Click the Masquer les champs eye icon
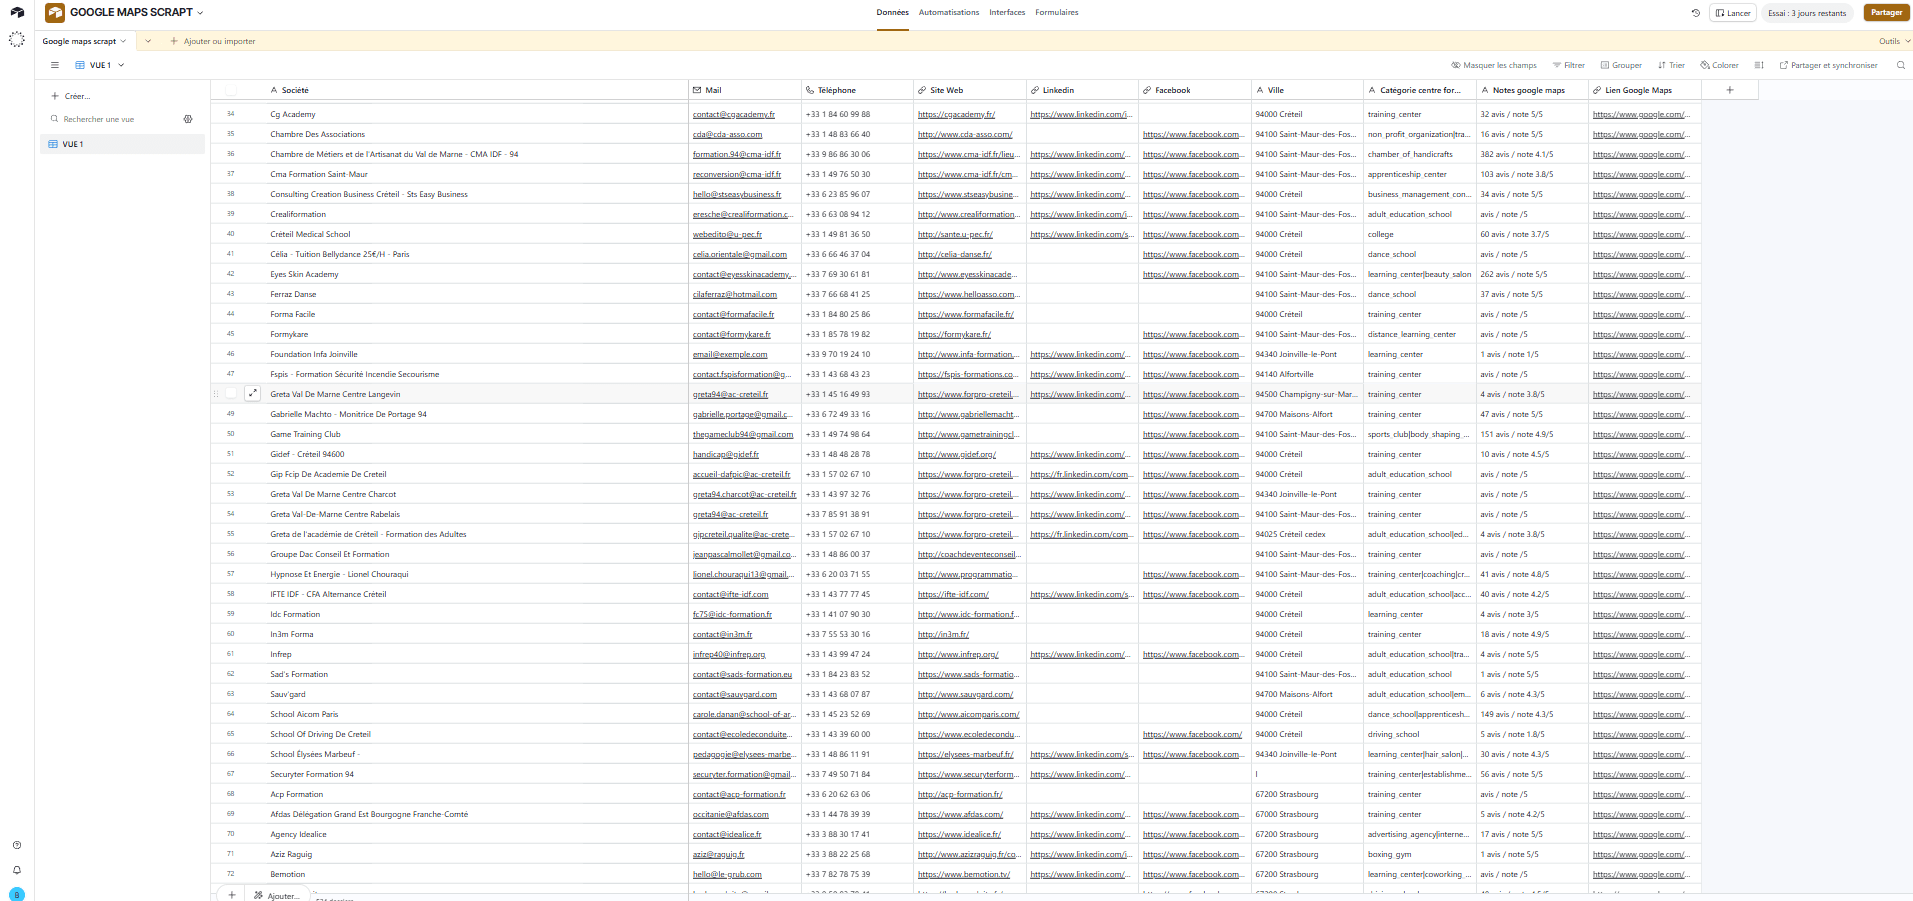 (x=1456, y=65)
